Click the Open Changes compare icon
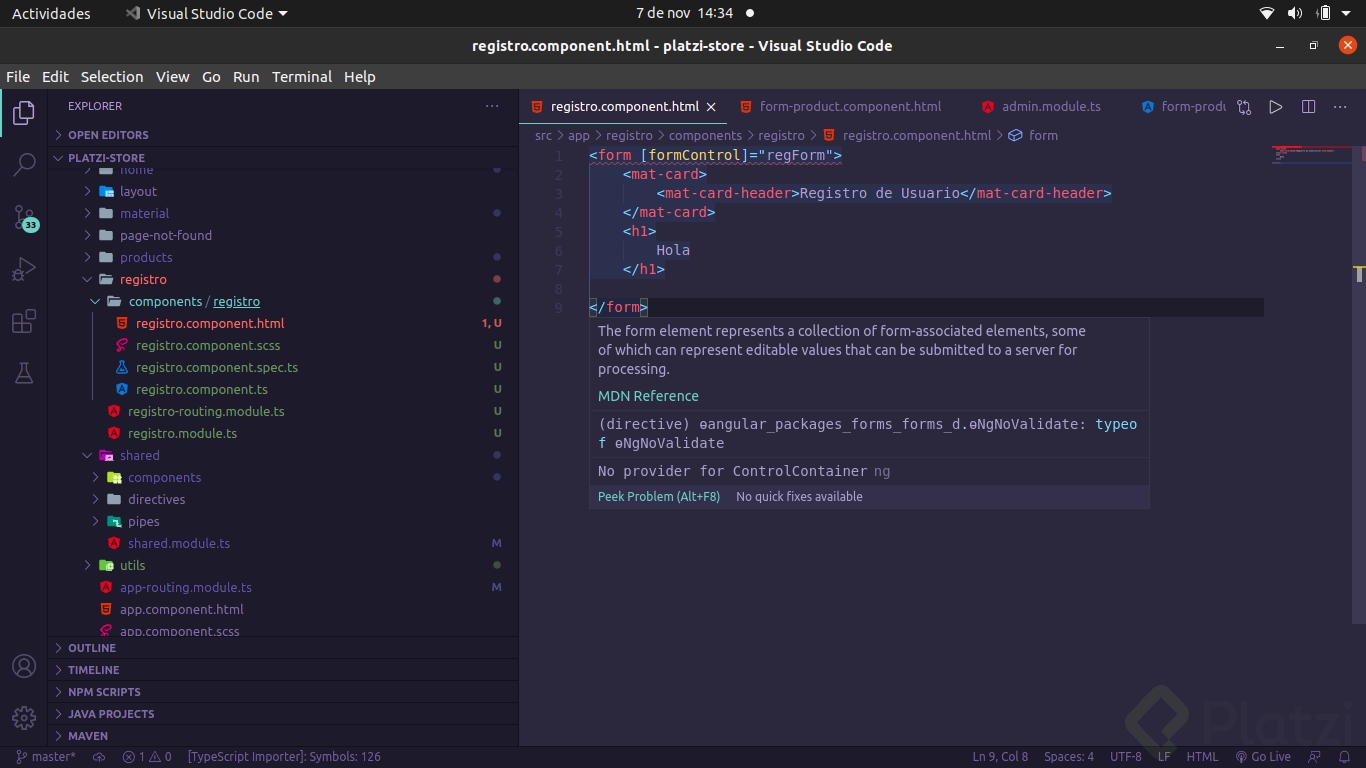Viewport: 1366px width, 768px height. (1244, 107)
